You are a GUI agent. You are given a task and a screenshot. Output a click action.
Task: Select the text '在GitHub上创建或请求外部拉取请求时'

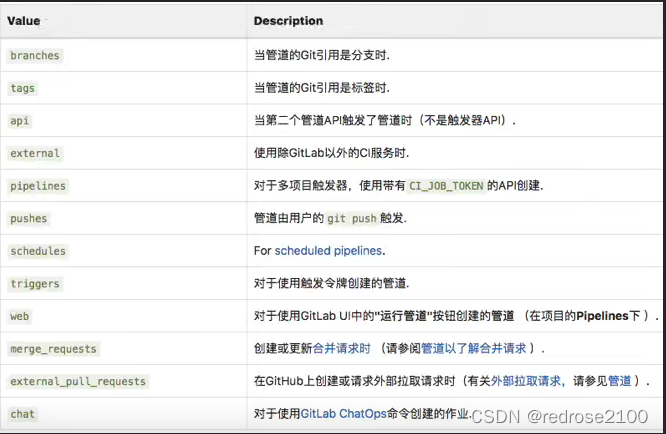click(x=355, y=381)
